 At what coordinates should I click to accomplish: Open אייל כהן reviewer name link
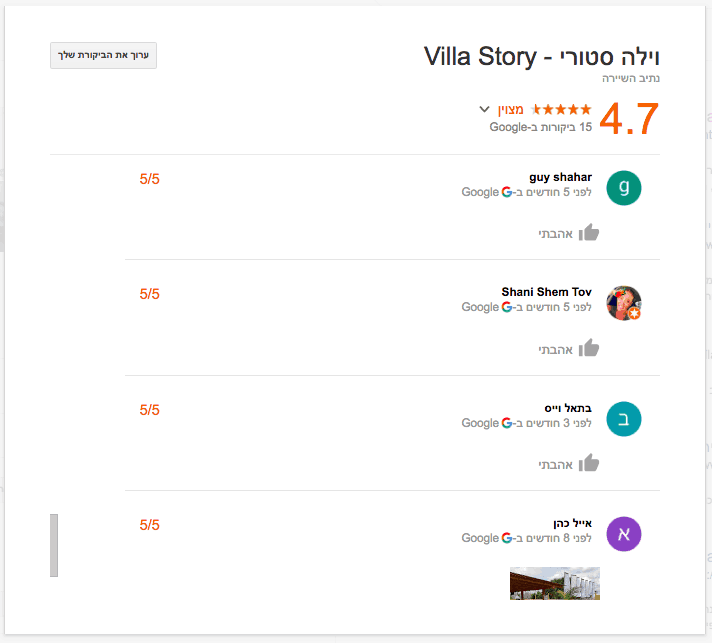(x=572, y=523)
